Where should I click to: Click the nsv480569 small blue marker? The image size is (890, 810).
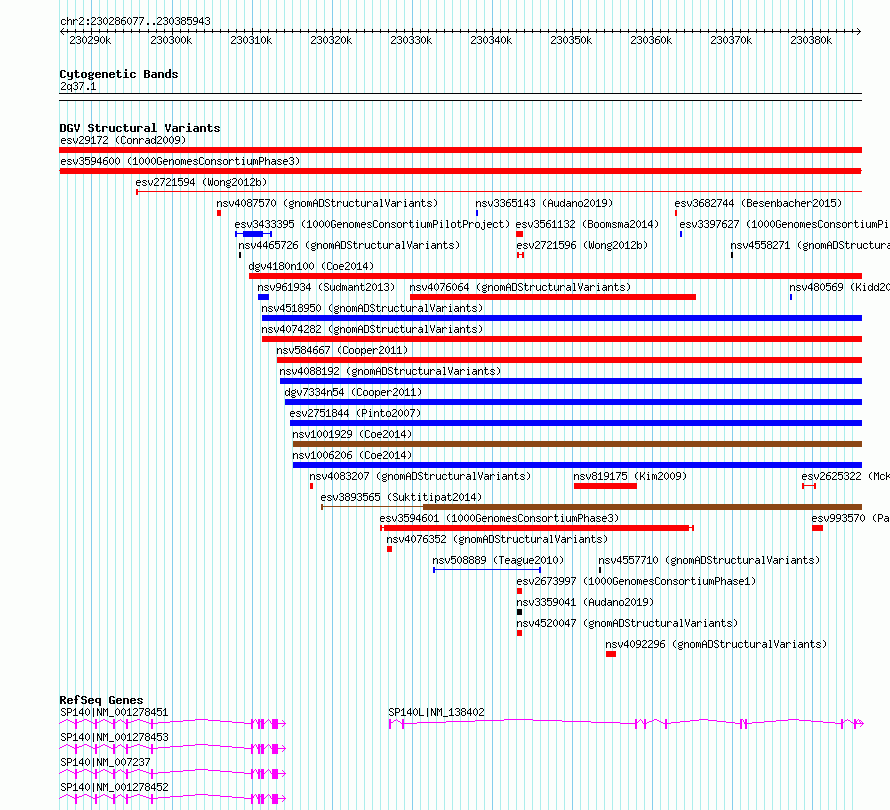pyautogui.click(x=791, y=297)
